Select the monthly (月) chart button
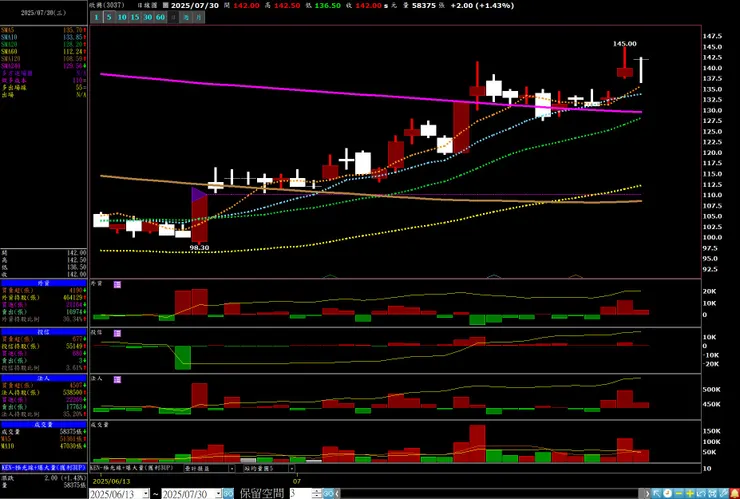Screen dimensions: 740x499 pos(199,17)
